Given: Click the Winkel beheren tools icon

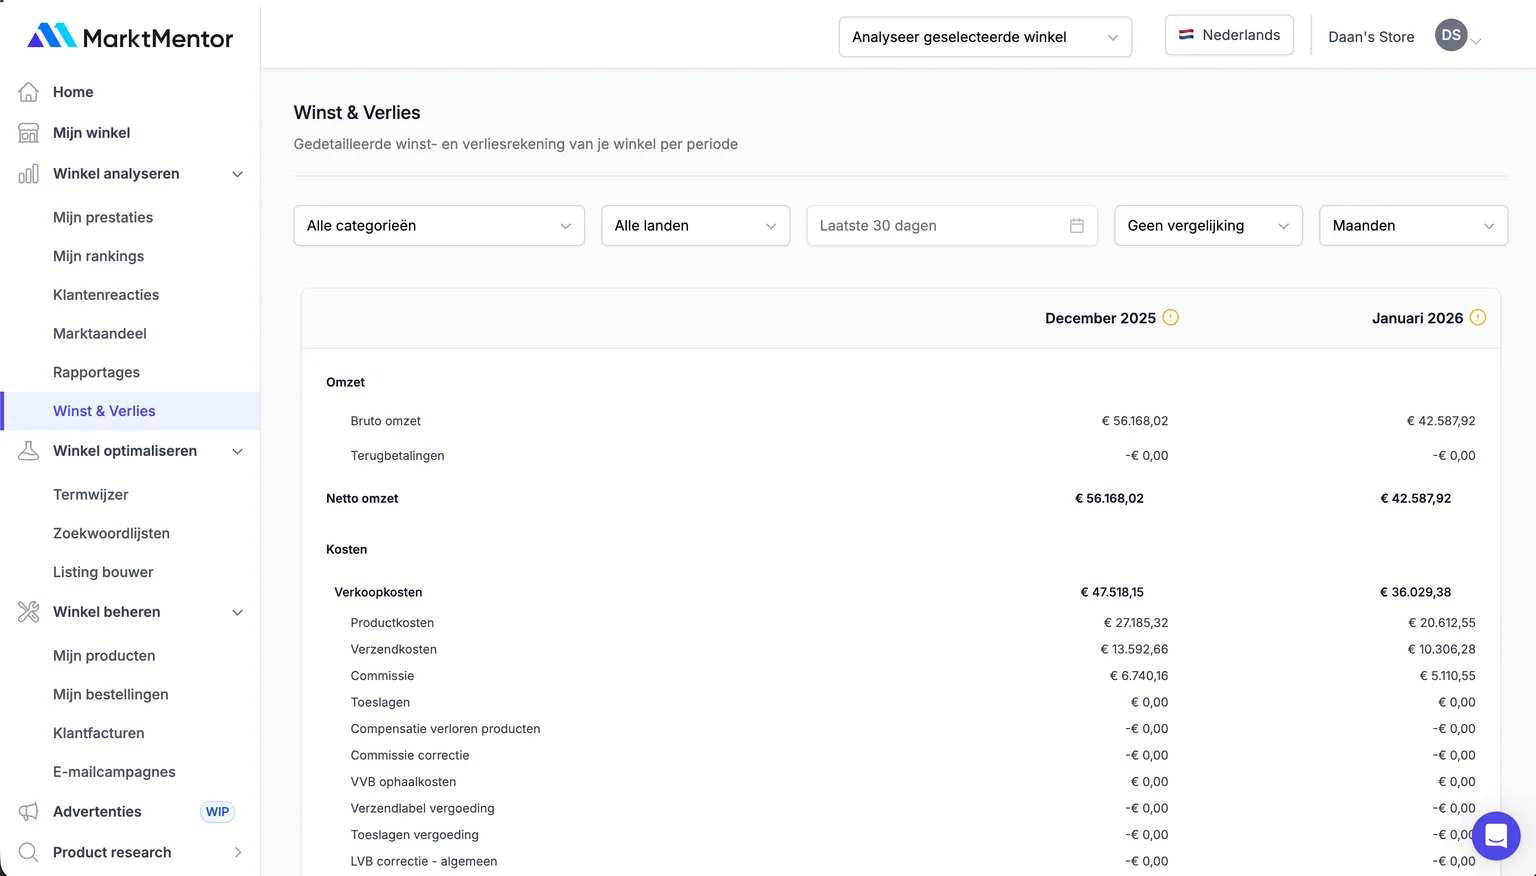Looking at the screenshot, I should click(x=29, y=612).
